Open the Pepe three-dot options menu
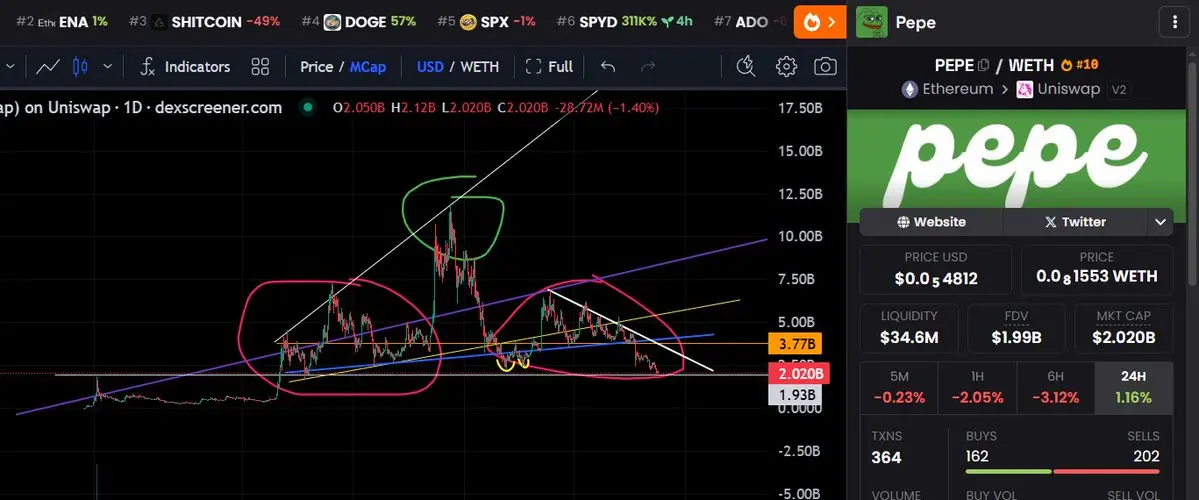Image resolution: width=1199 pixels, height=500 pixels. [x=1175, y=22]
